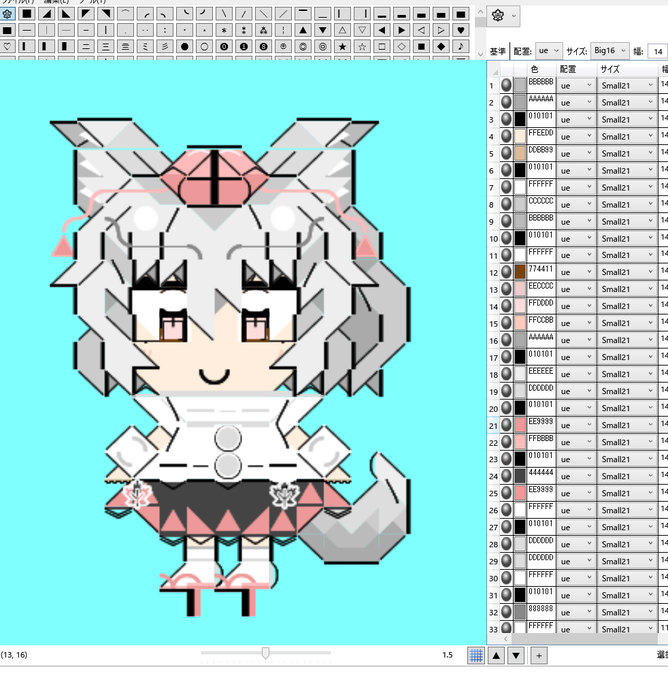This screenshot has height=680, width=668.
Task: Pick the filled diamond shape
Action: point(441,46)
